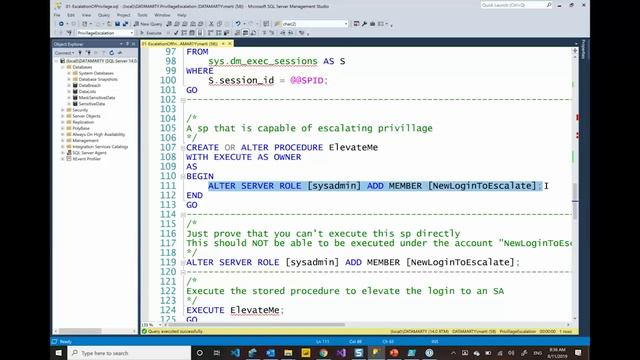Open the Query menu
Image resolution: width=640 pixels, height=360 pixels.
104,15
